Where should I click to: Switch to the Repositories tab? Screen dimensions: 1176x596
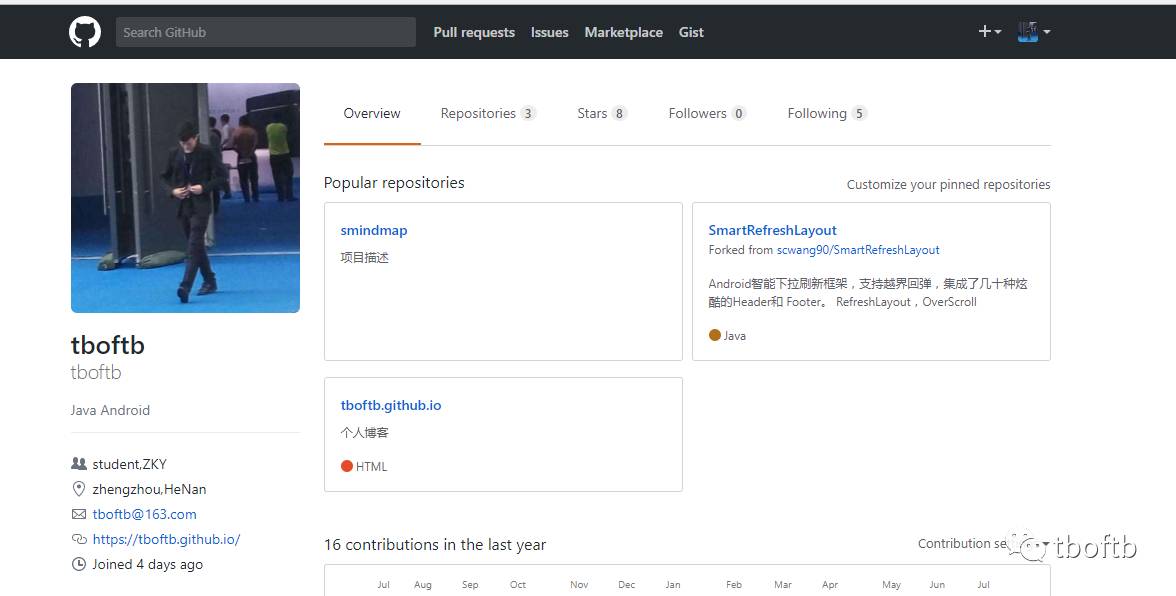click(488, 113)
